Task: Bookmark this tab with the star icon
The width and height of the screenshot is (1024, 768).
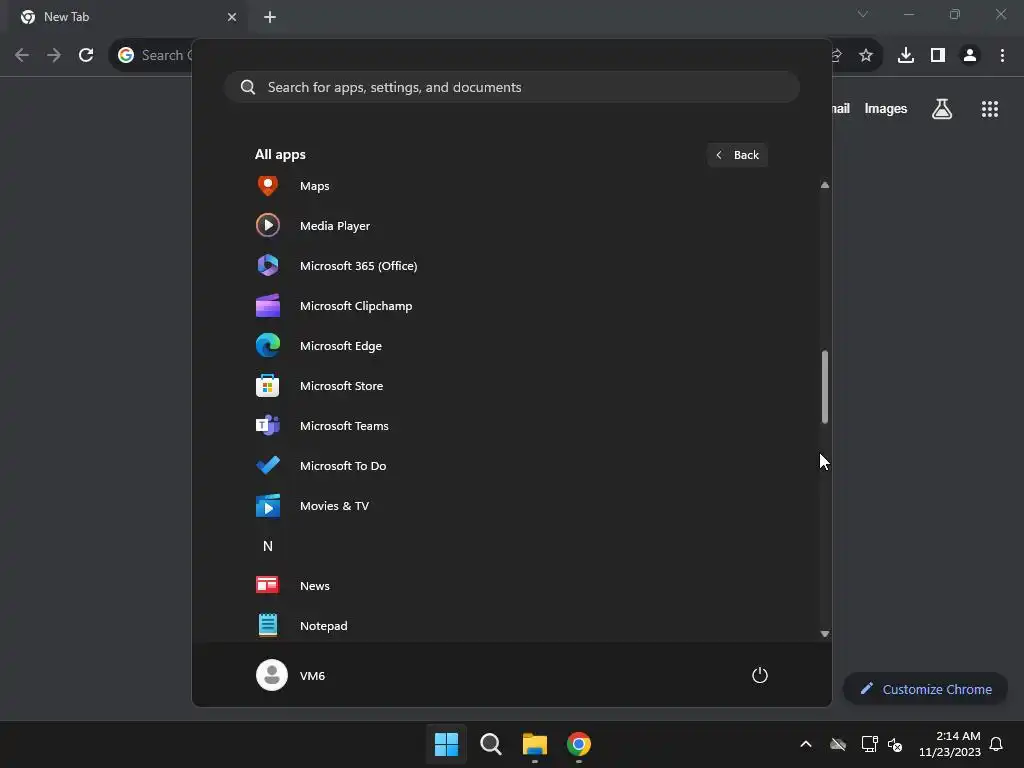Action: click(x=866, y=56)
